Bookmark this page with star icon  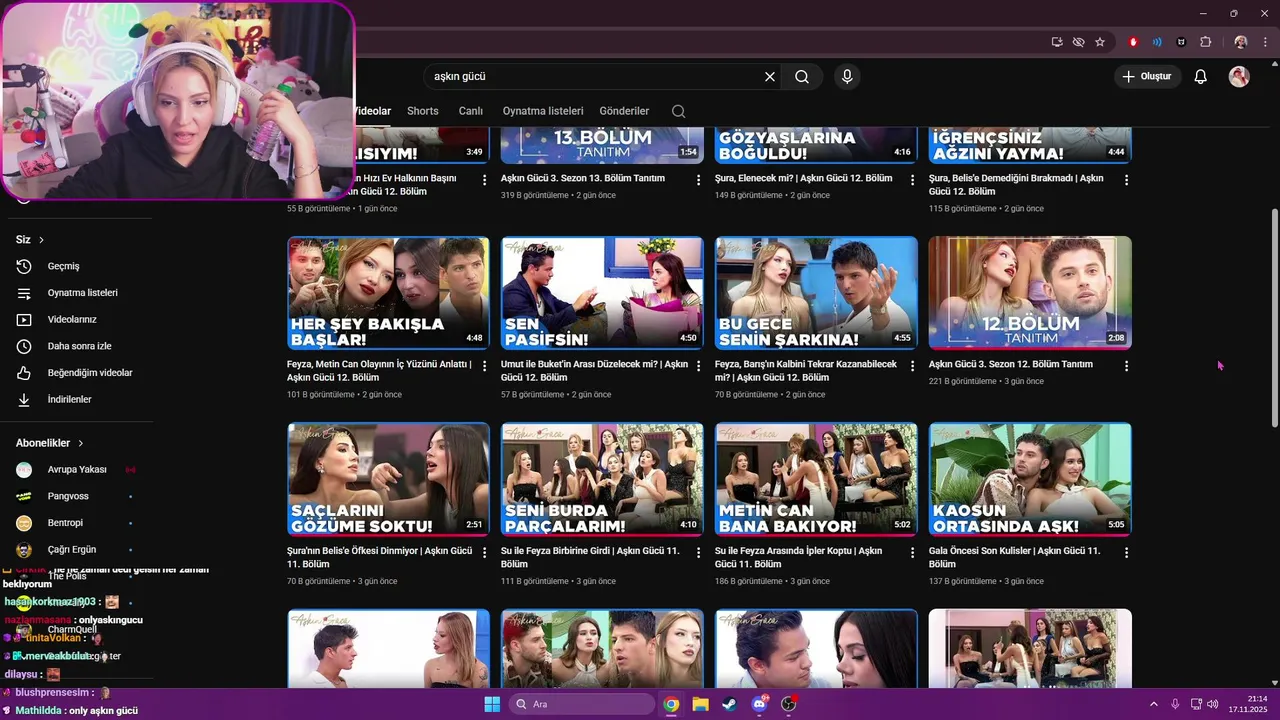point(1100,42)
